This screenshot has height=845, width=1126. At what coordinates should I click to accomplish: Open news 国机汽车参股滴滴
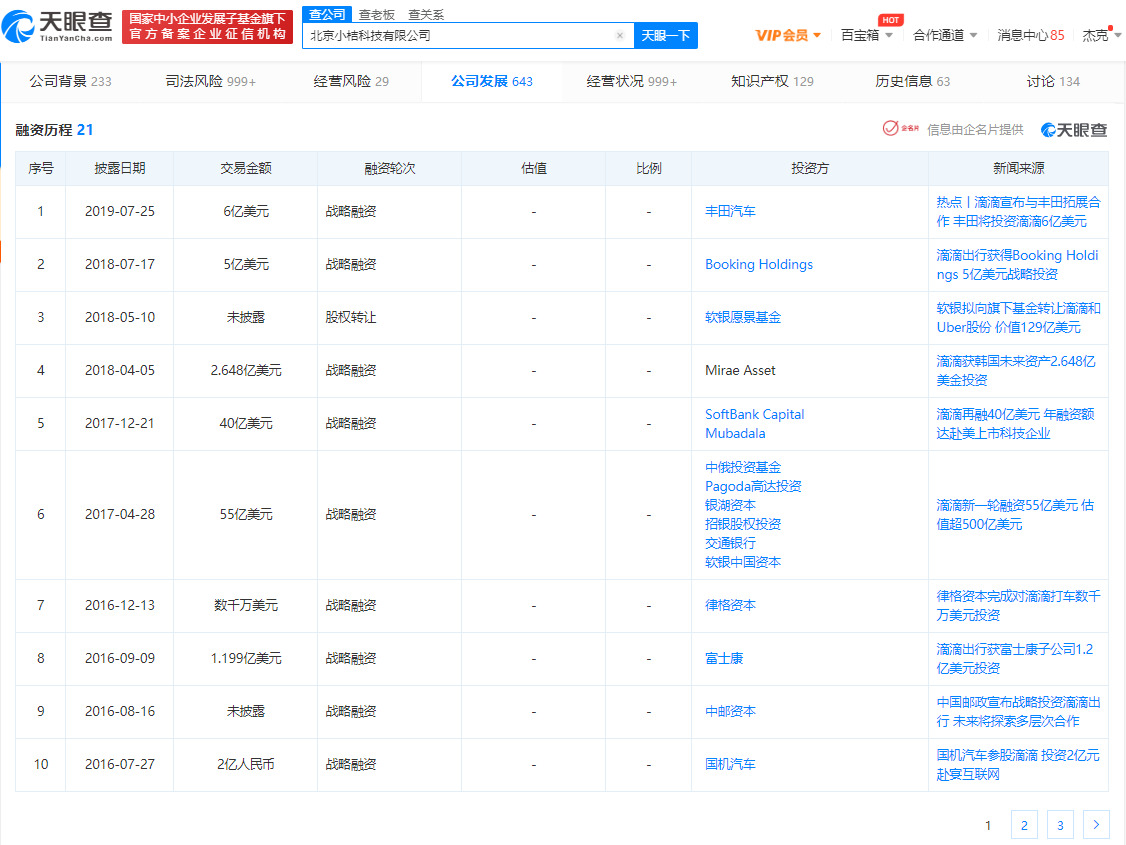click(x=1018, y=765)
